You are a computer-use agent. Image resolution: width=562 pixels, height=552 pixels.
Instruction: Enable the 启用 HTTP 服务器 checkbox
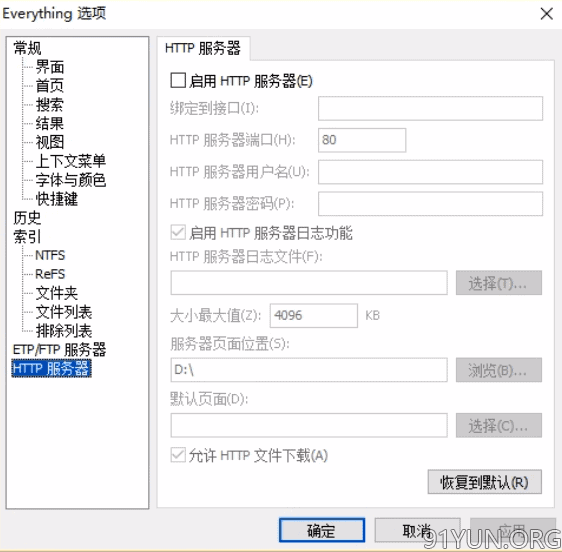click(x=178, y=81)
